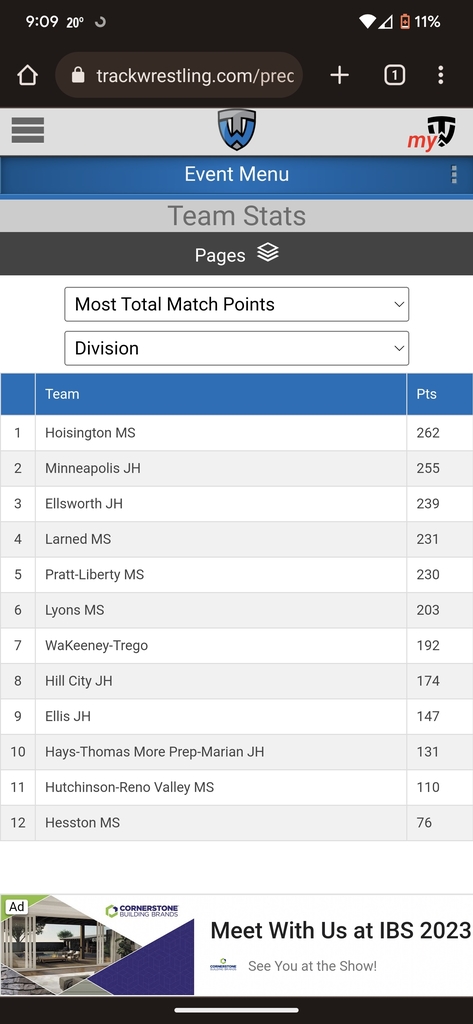Viewport: 473px width, 1024px height.
Task: Expand the Division dropdown
Action: point(236,348)
